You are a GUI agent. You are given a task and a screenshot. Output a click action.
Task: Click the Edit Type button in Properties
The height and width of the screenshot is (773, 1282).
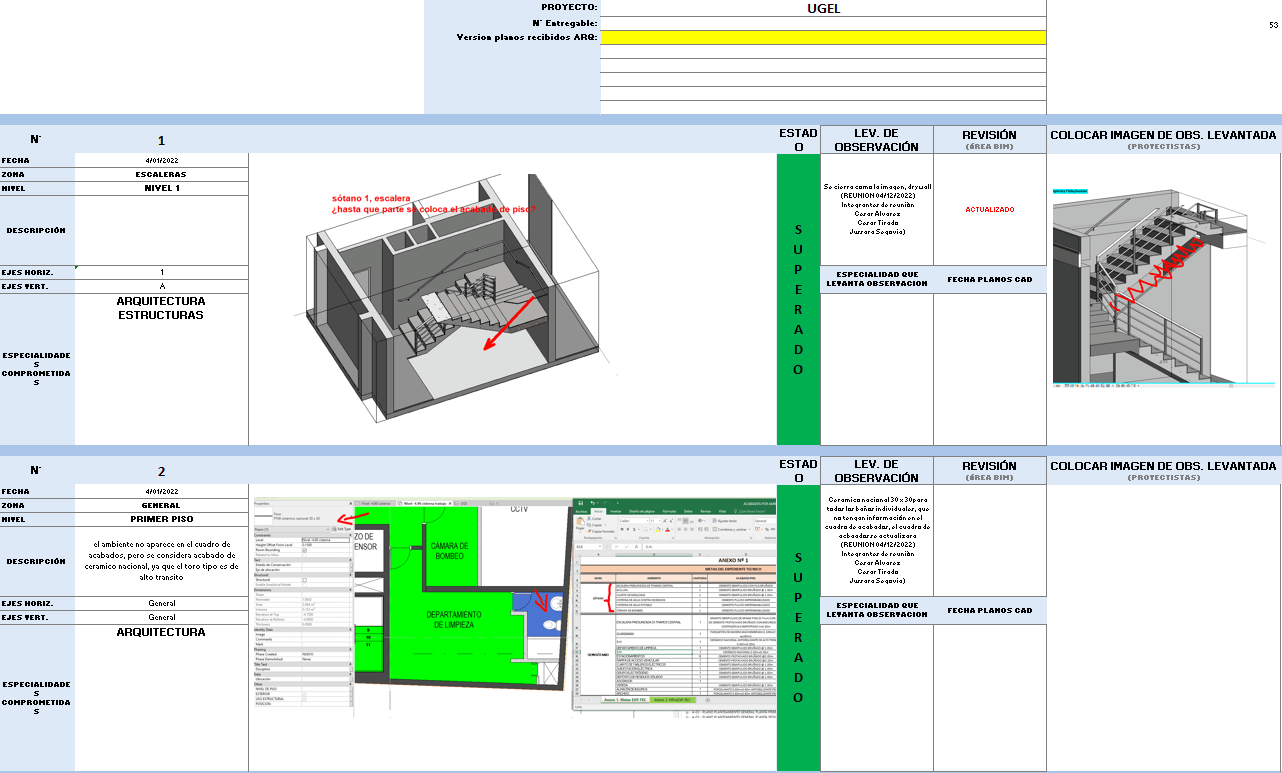[342, 528]
